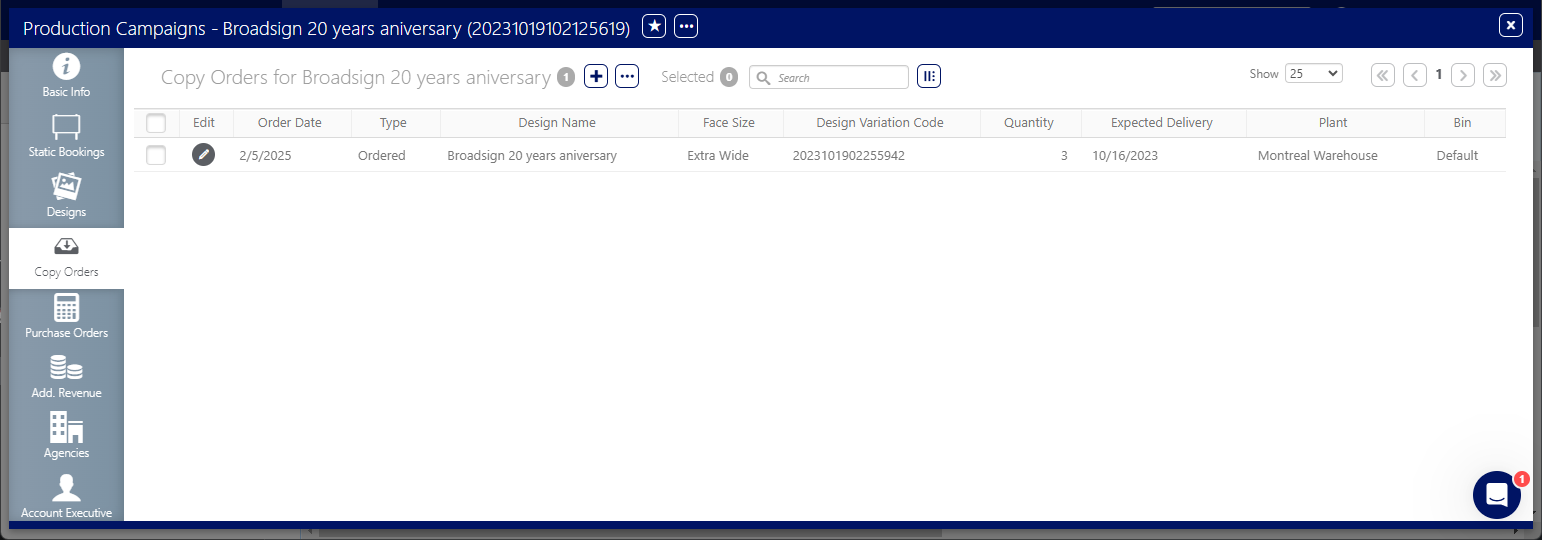The image size is (1542, 540).
Task: Open the Add. Revenue section
Action: pos(66,378)
